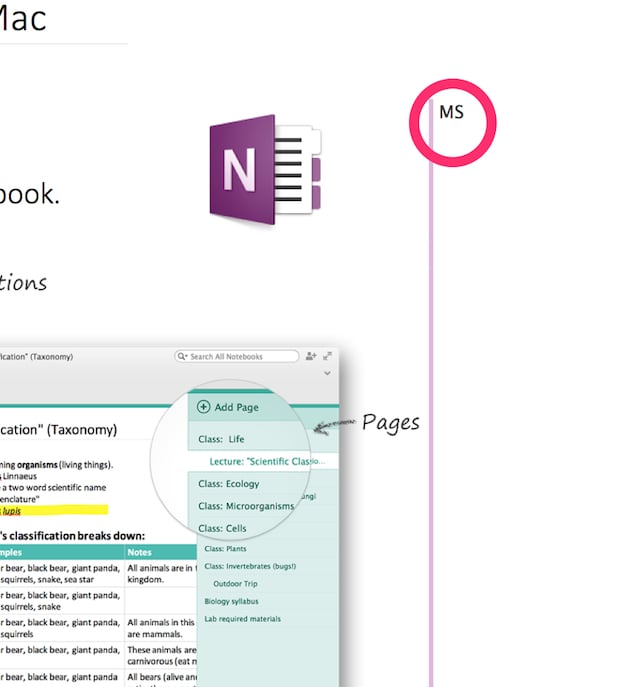Open the Class: Life page
The image size is (640, 687).
click(221, 439)
